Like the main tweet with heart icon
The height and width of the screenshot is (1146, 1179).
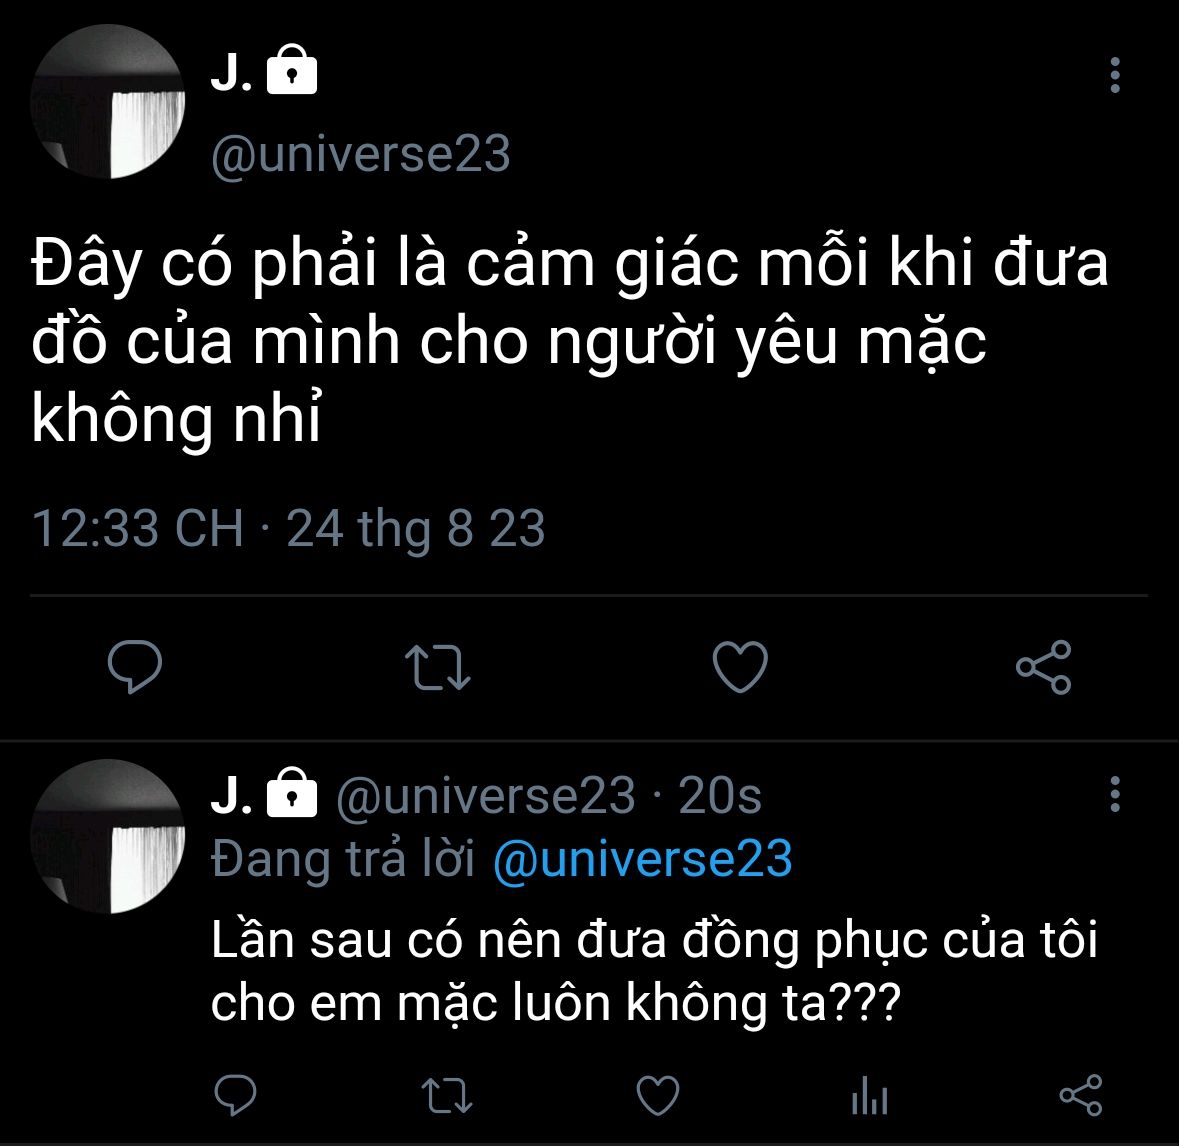coord(740,666)
